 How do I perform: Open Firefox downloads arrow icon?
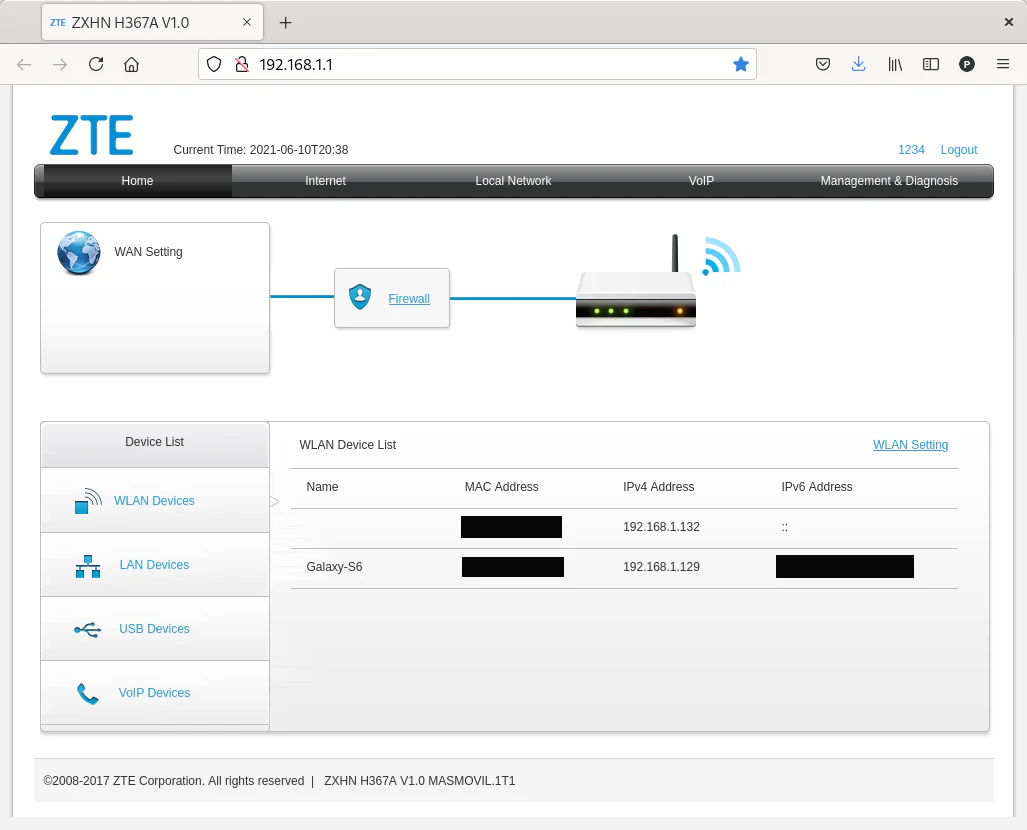[x=858, y=64]
